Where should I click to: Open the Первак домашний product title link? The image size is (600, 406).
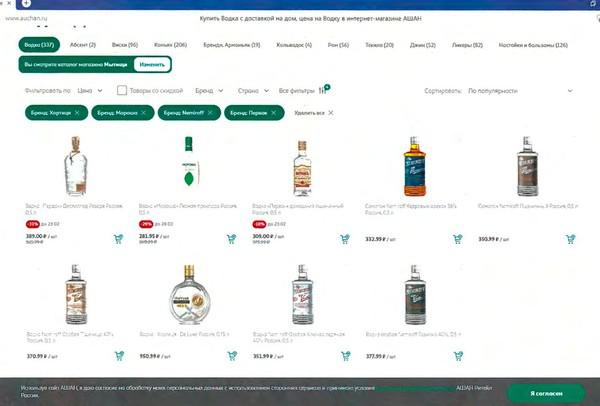[x=298, y=209]
